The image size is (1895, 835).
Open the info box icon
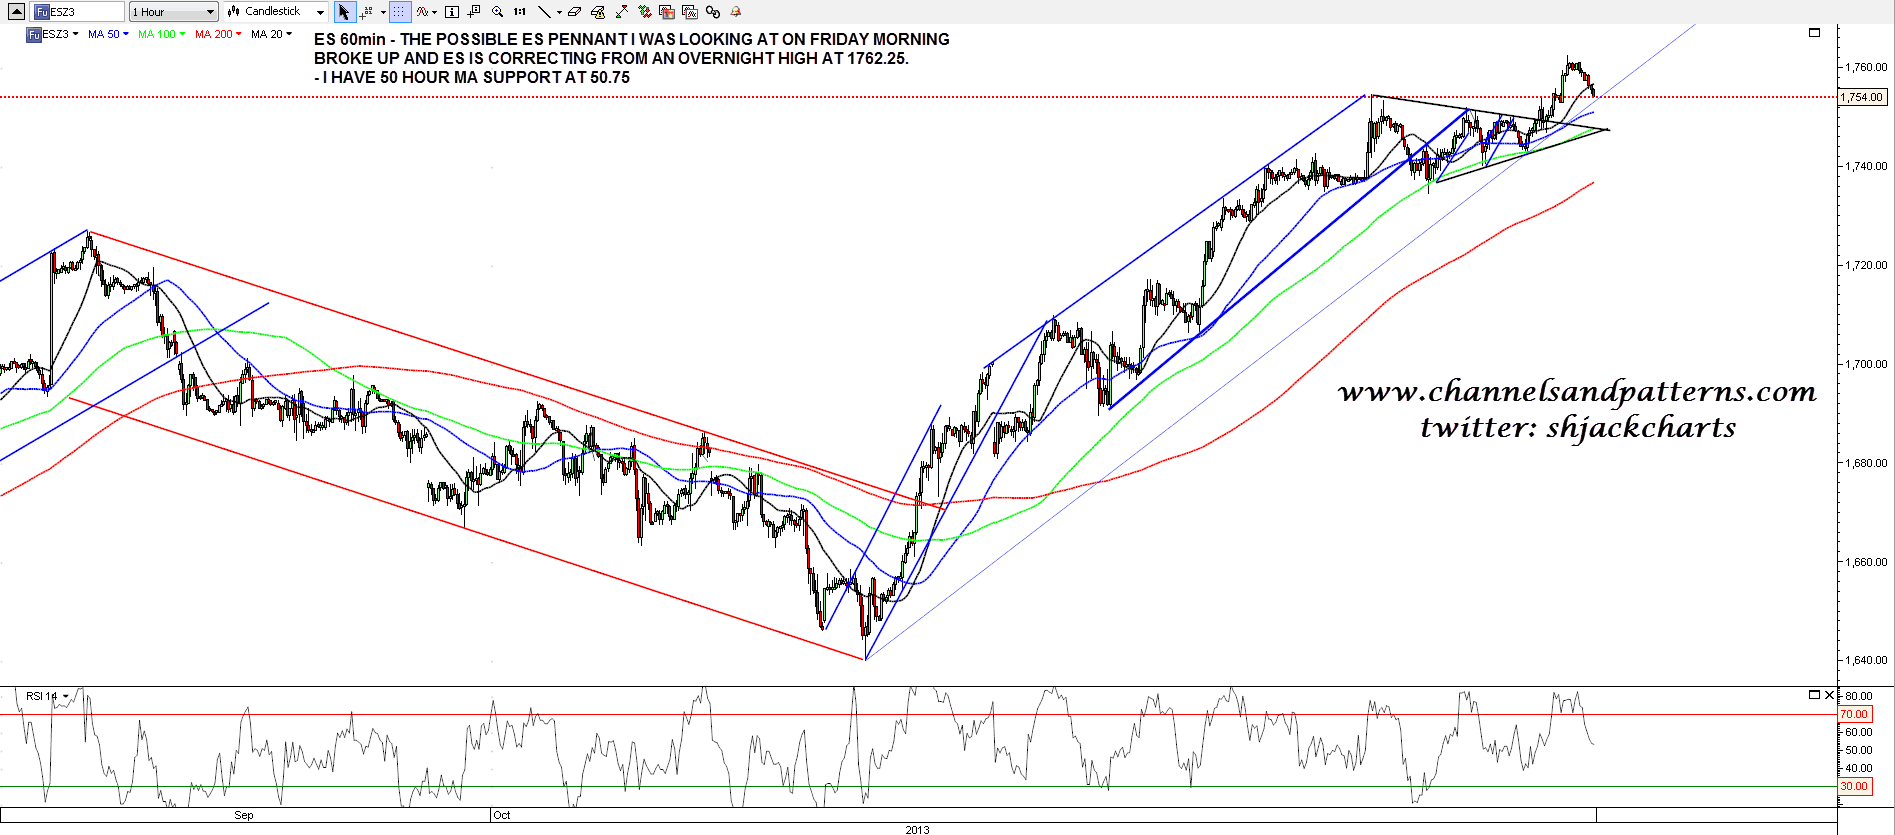click(x=452, y=12)
